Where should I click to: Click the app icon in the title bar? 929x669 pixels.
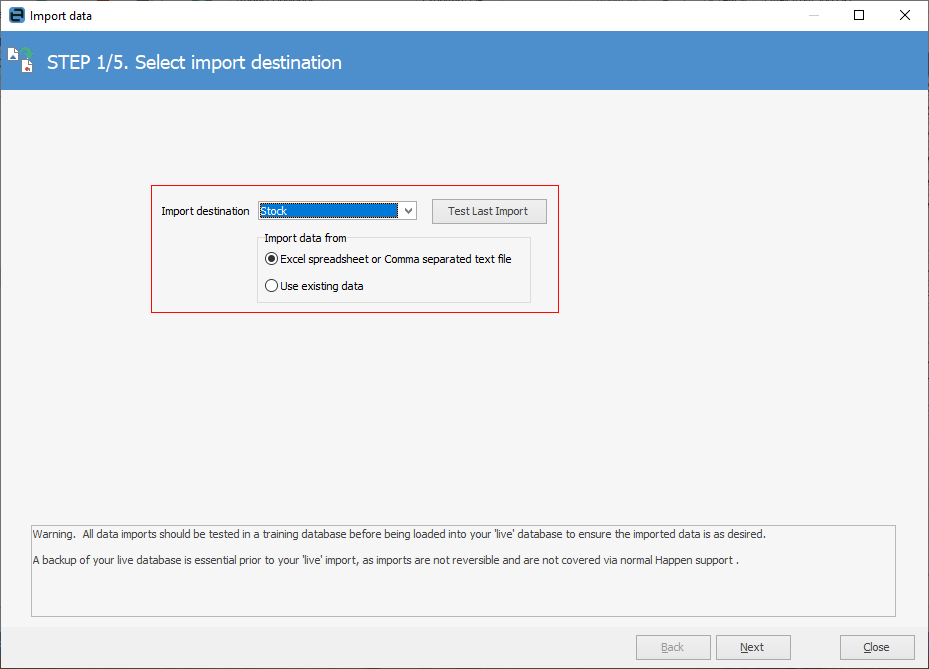click(x=16, y=16)
